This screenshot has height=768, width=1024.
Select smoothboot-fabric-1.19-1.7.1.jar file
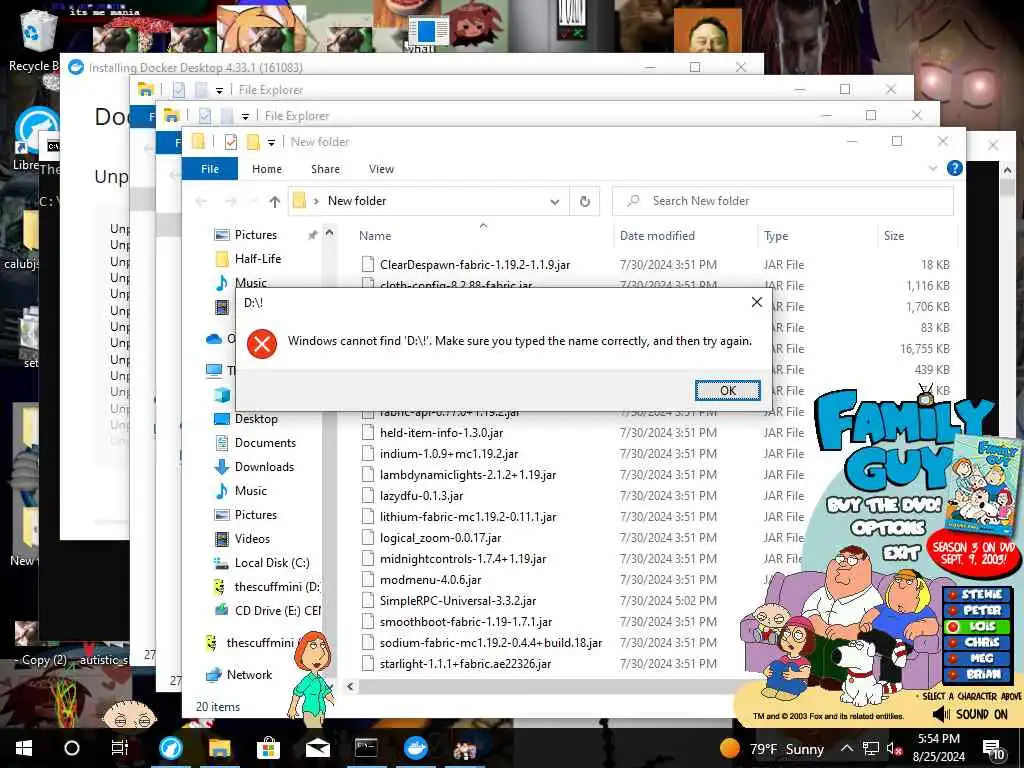[466, 622]
